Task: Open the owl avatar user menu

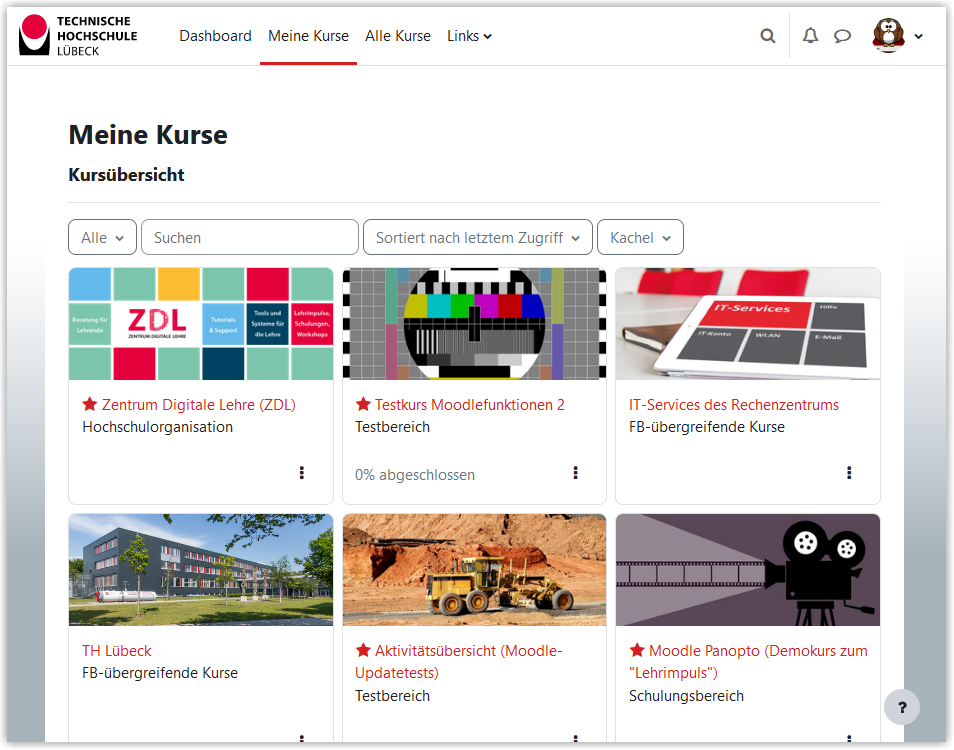Action: click(888, 35)
